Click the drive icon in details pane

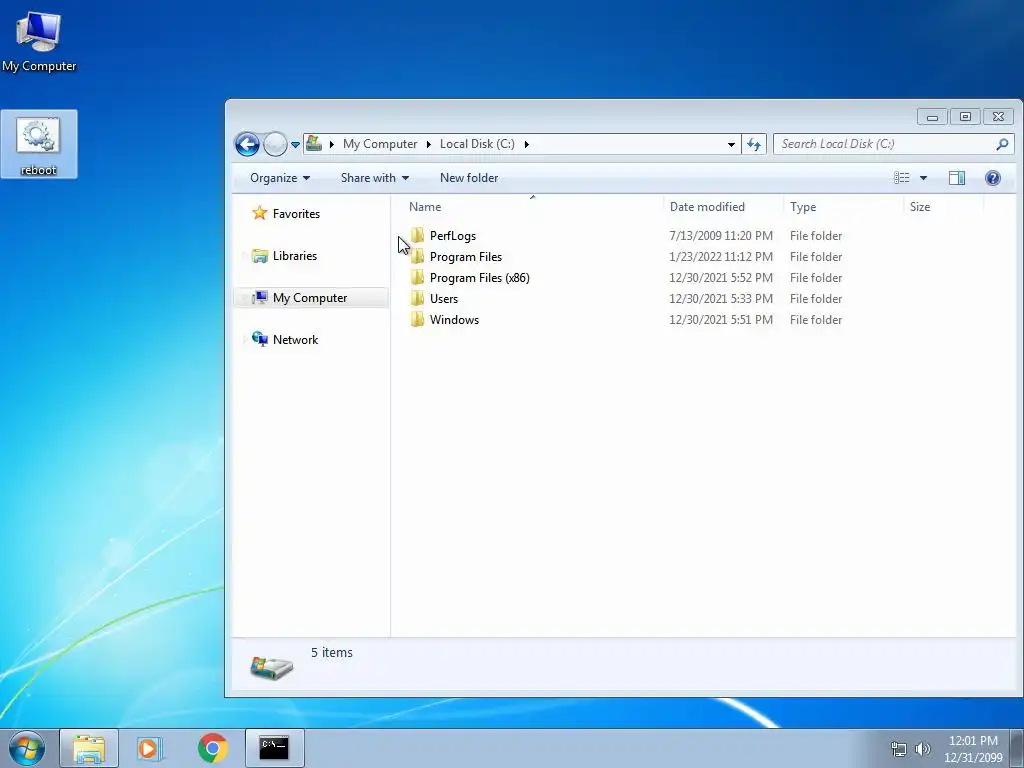[x=272, y=667]
